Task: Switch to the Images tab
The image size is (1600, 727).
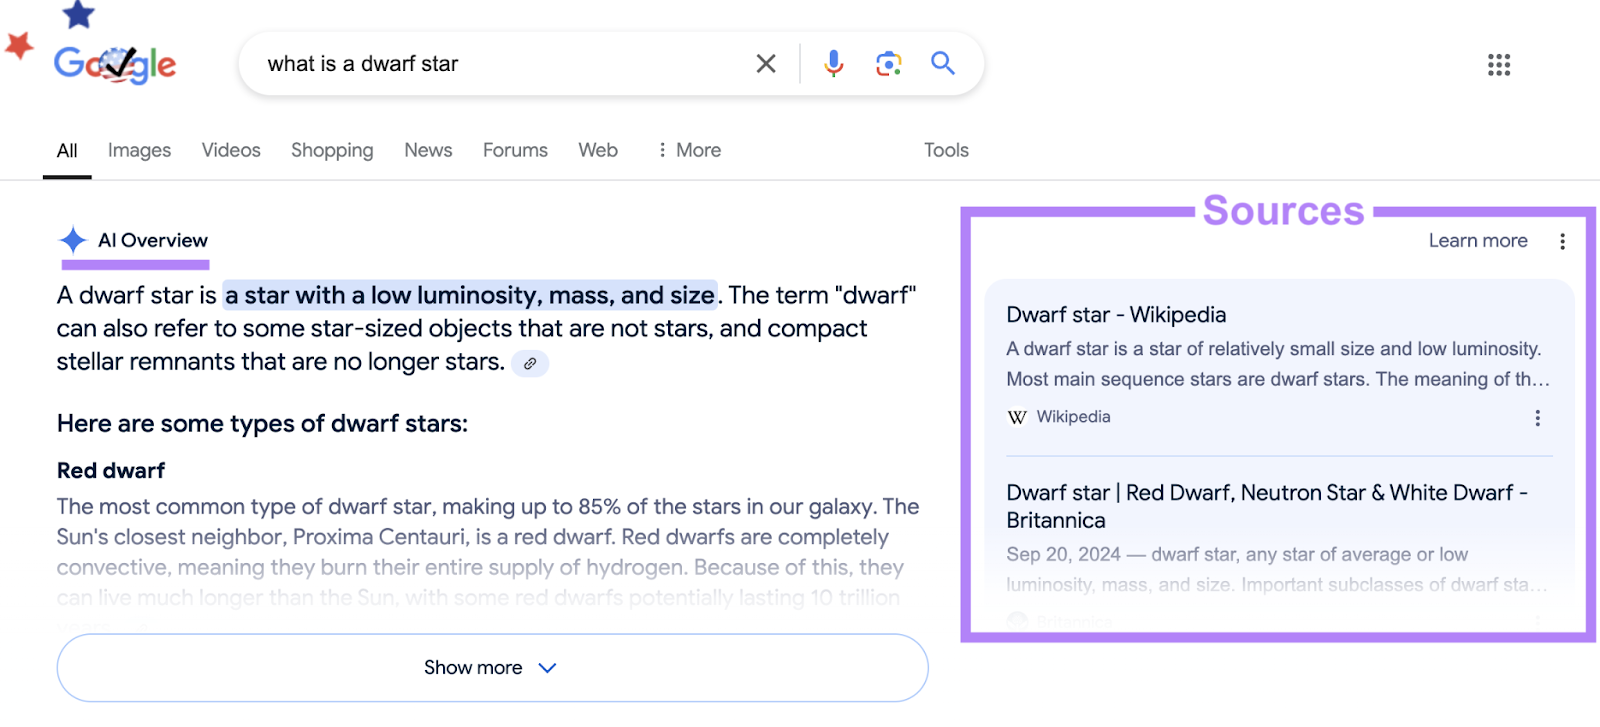Action: [x=138, y=149]
